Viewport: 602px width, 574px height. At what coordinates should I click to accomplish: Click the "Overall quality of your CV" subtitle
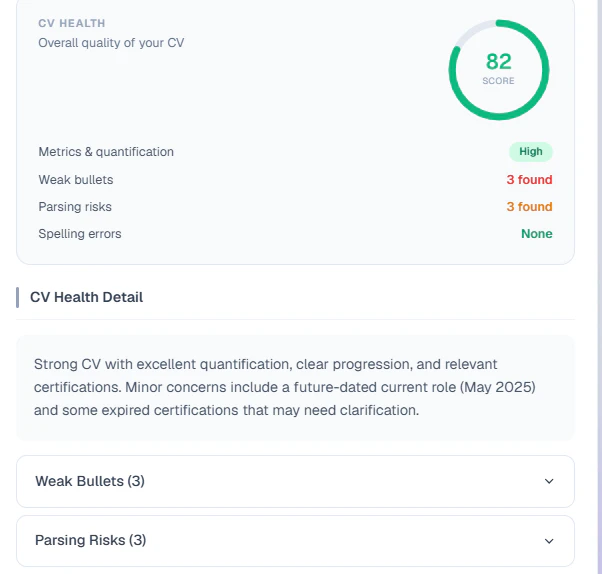[x=111, y=43]
